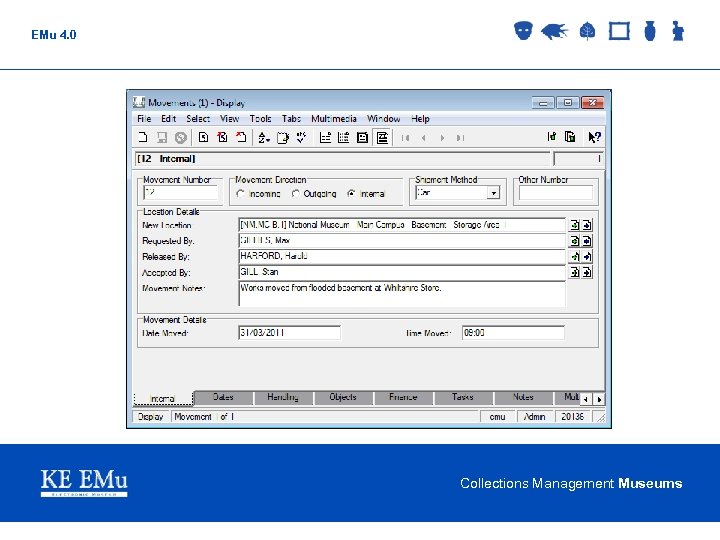Open the Tabs menu
The image size is (720, 540).
pyautogui.click(x=291, y=118)
